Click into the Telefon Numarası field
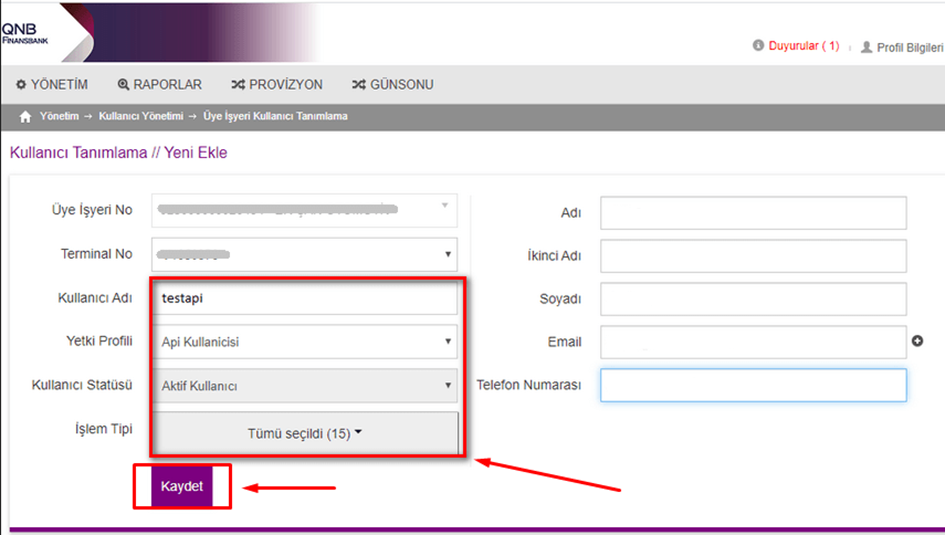The width and height of the screenshot is (945, 535). (x=752, y=386)
